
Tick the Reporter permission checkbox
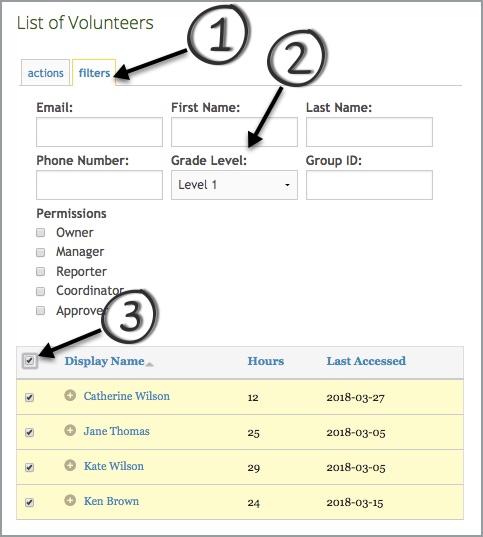point(40,272)
